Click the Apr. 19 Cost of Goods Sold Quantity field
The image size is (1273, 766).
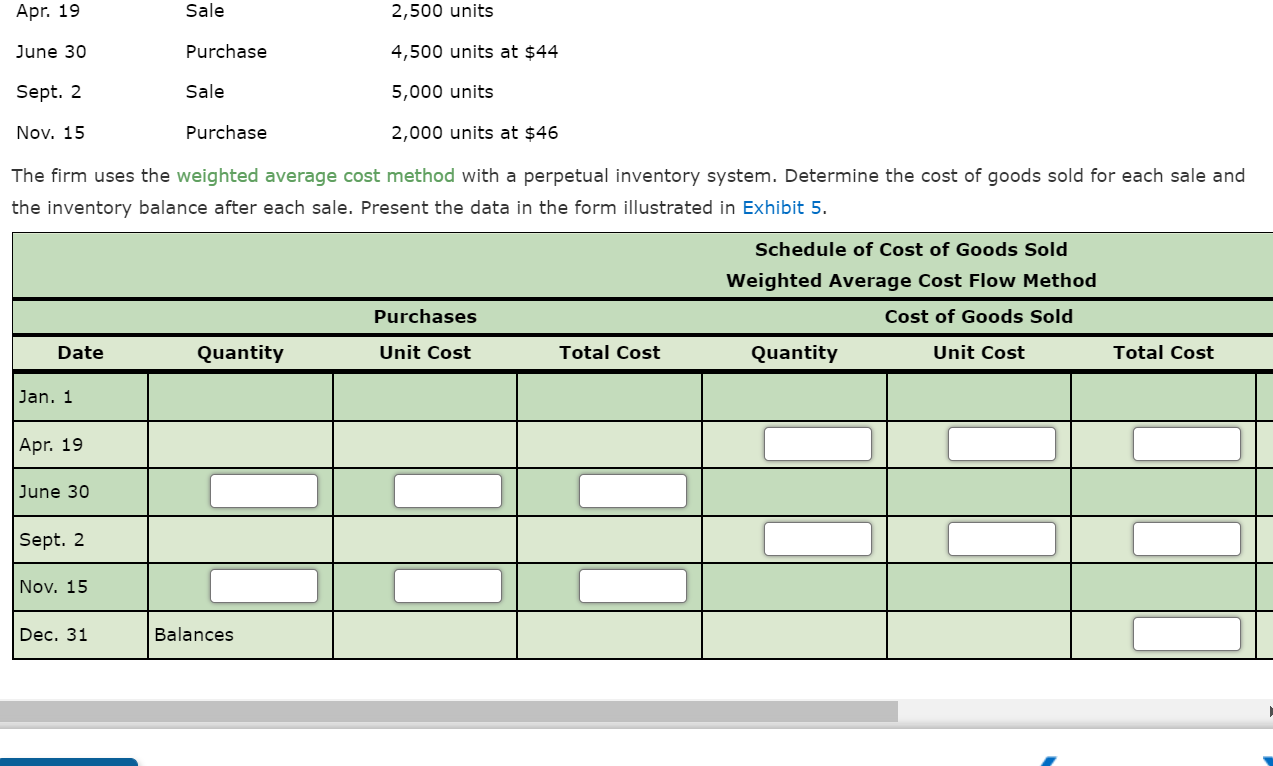[x=817, y=443]
